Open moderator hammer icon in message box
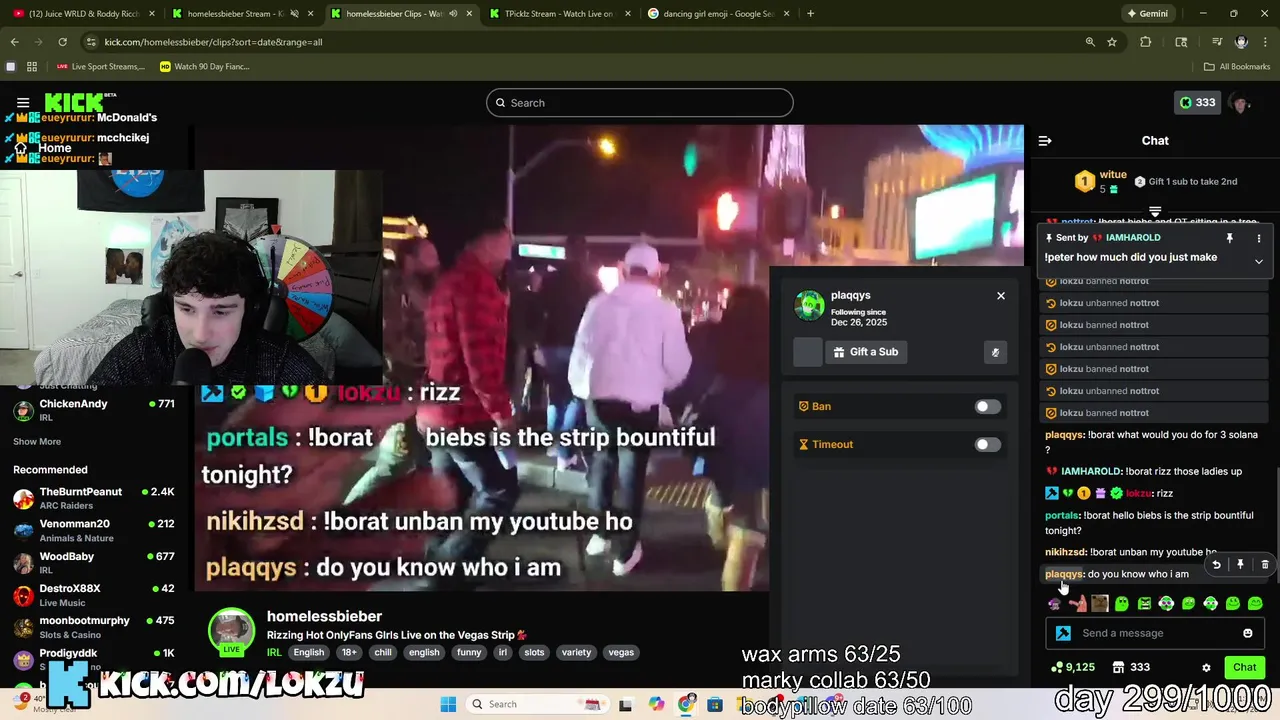1280x720 pixels. tap(1063, 633)
